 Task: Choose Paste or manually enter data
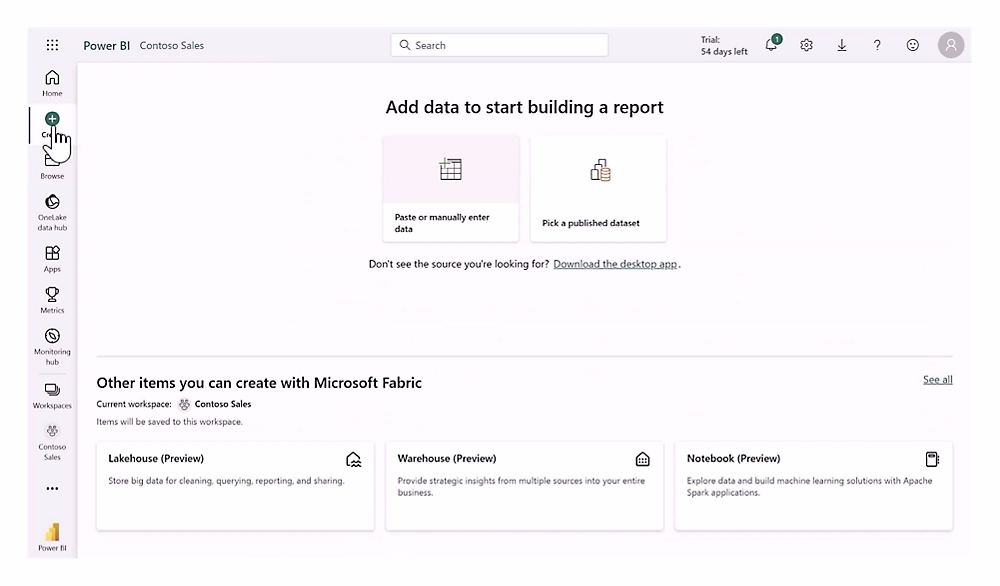[x=450, y=188]
